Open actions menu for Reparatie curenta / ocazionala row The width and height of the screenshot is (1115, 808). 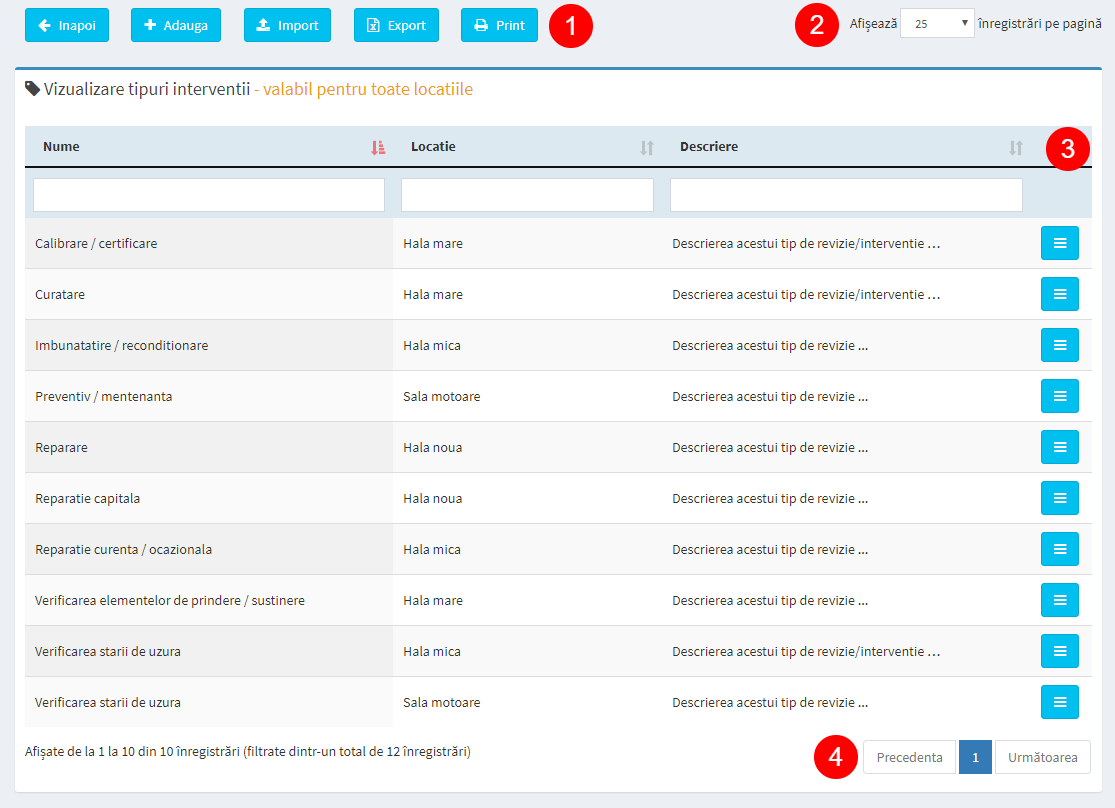(1060, 549)
